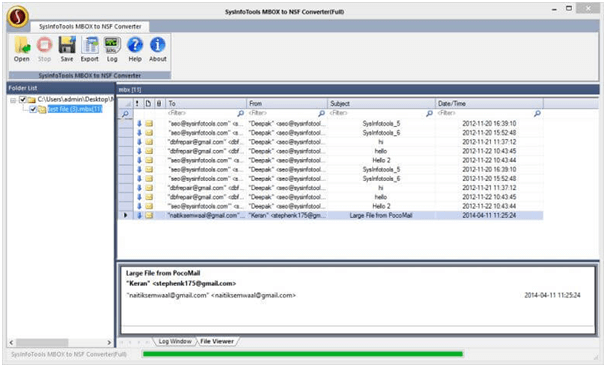Open the Log viewer icon
Screen dimensions: 606x367
point(112,45)
